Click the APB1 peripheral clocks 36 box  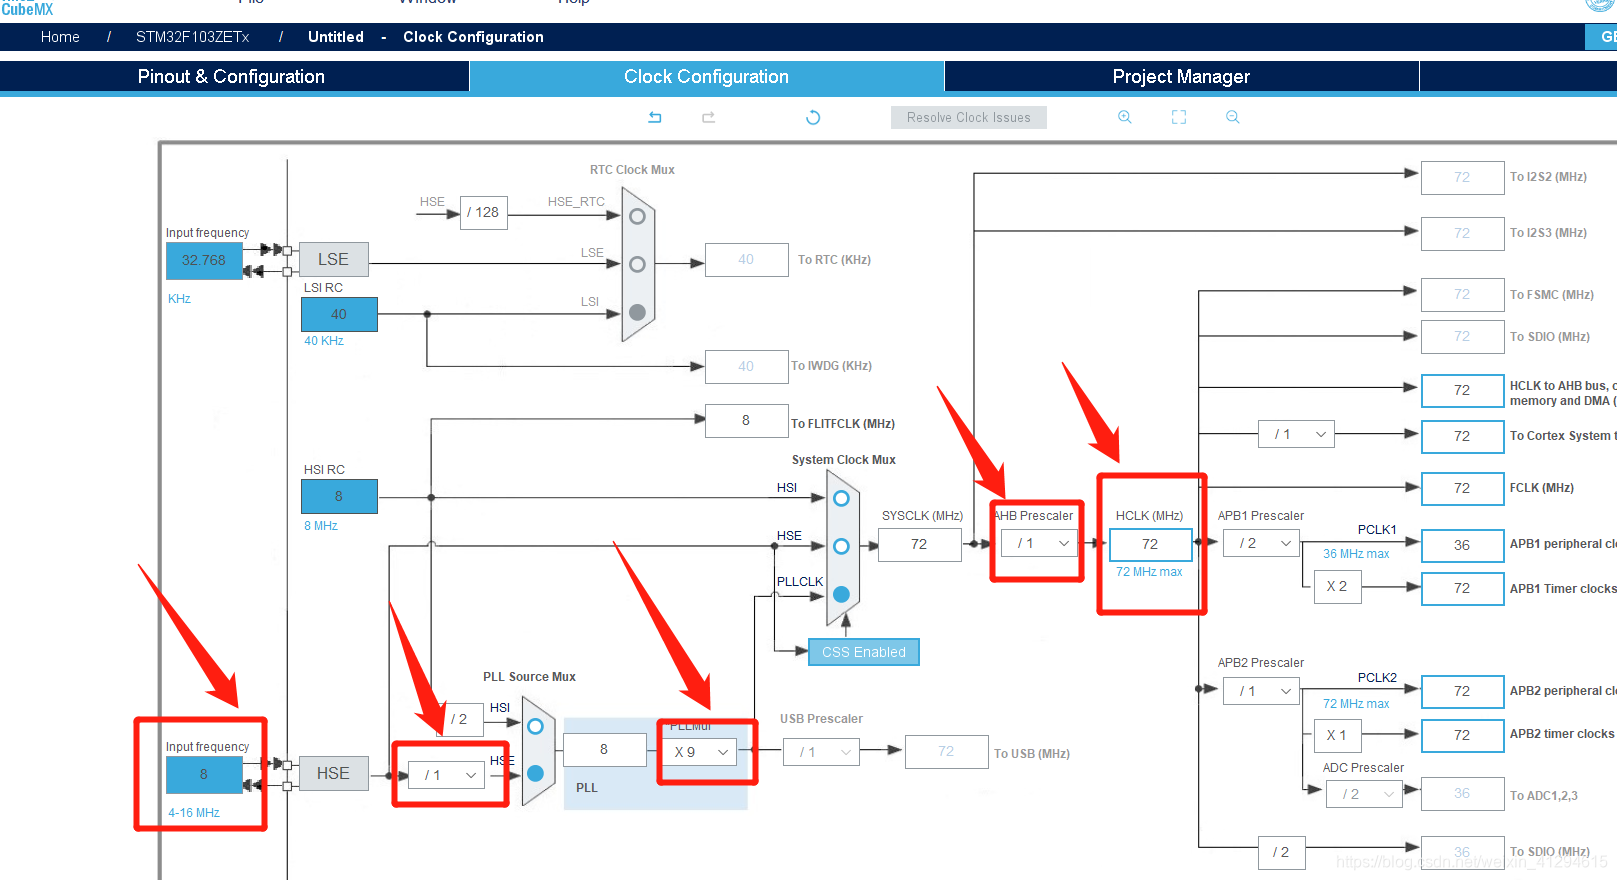(1462, 545)
